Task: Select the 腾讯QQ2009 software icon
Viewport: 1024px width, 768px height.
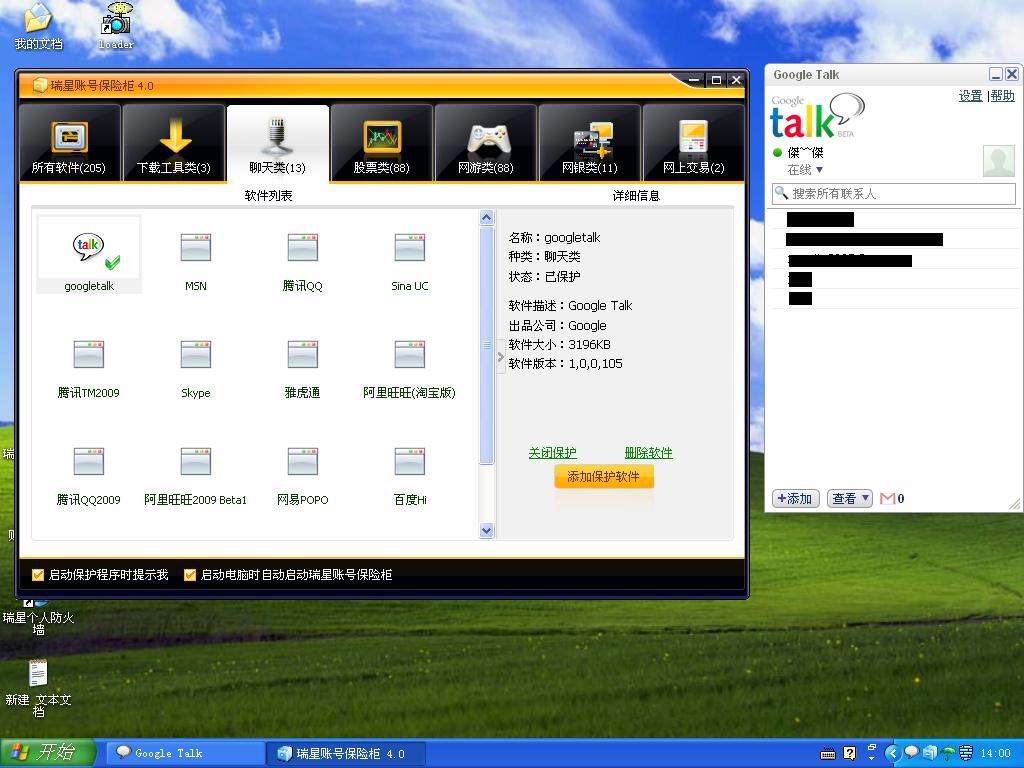Action: pos(89,461)
